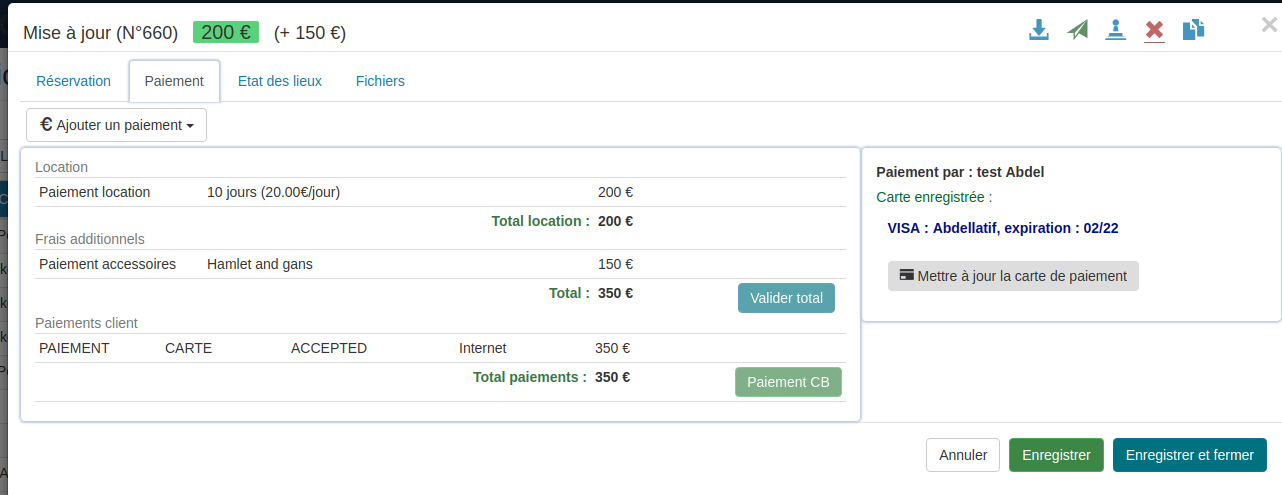1282x495 pixels.
Task: Click the duplicate documents icon
Action: coord(1193,30)
